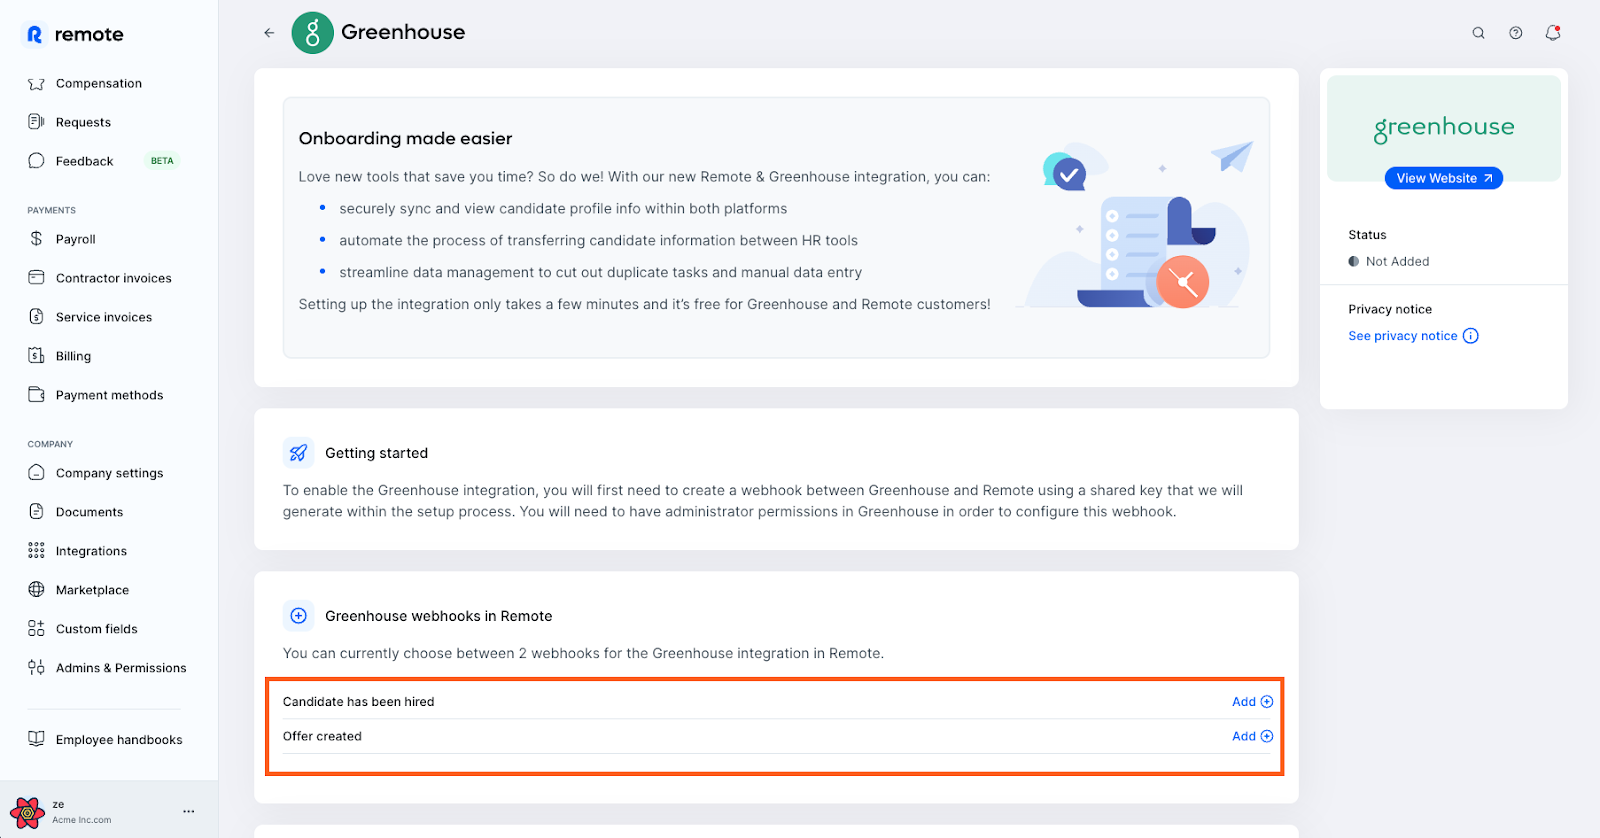Select Billing from the sidebar
This screenshot has height=838, width=1600.
pos(74,356)
